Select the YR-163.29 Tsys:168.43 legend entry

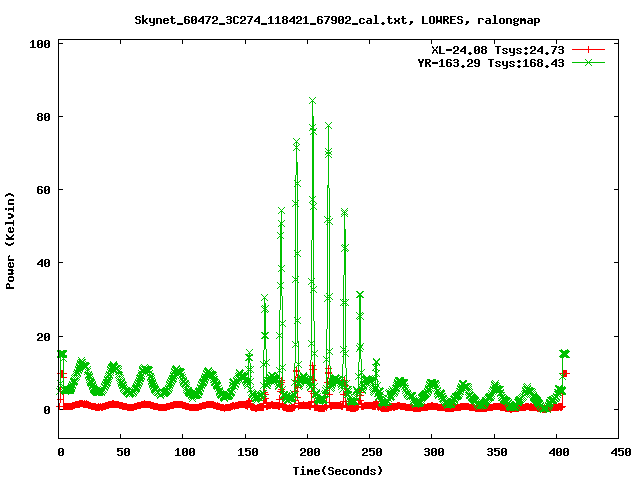coord(491,63)
